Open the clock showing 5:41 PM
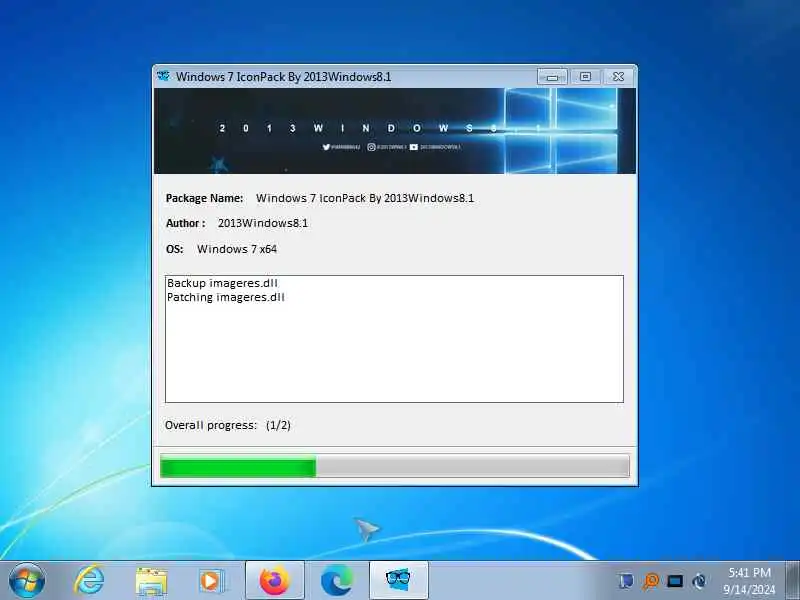The width and height of the screenshot is (800, 600). 749,581
